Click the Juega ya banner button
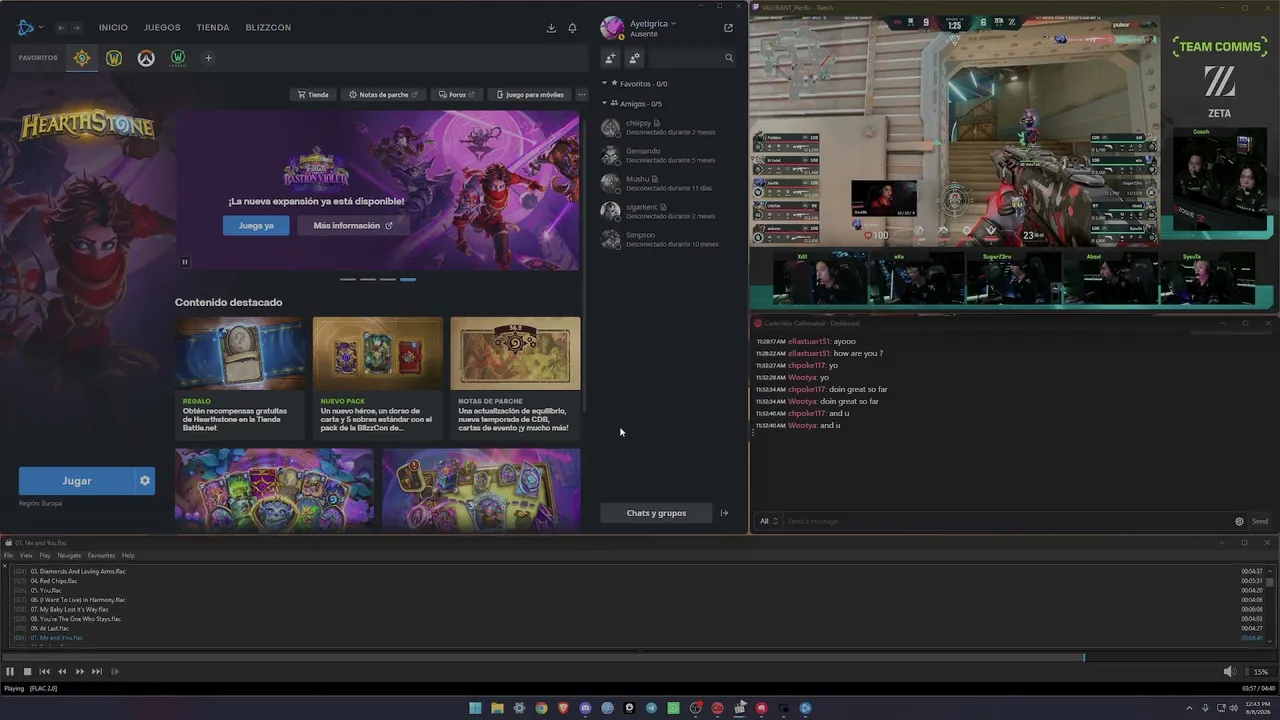 (x=256, y=226)
